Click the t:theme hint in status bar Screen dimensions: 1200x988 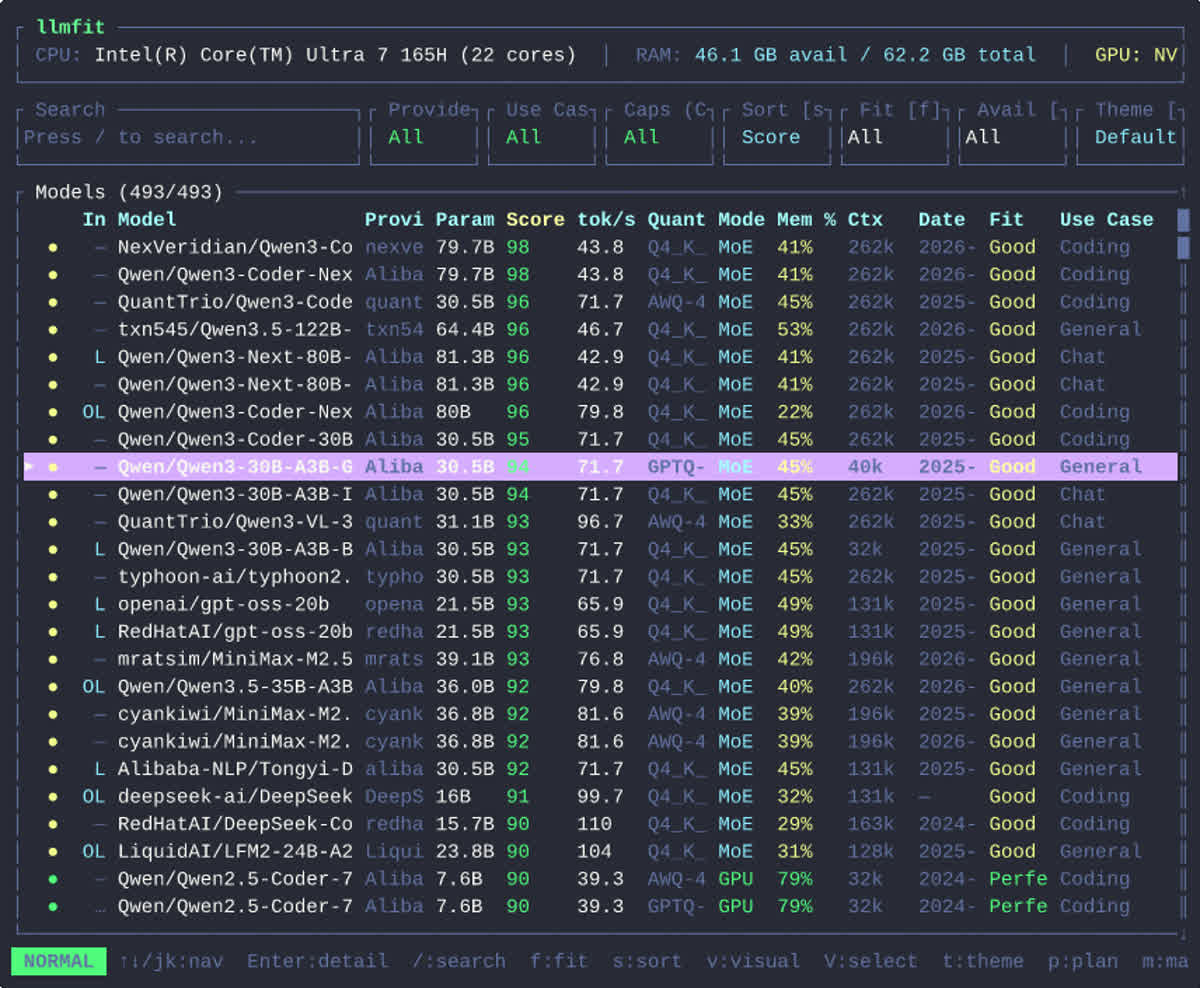tap(983, 961)
